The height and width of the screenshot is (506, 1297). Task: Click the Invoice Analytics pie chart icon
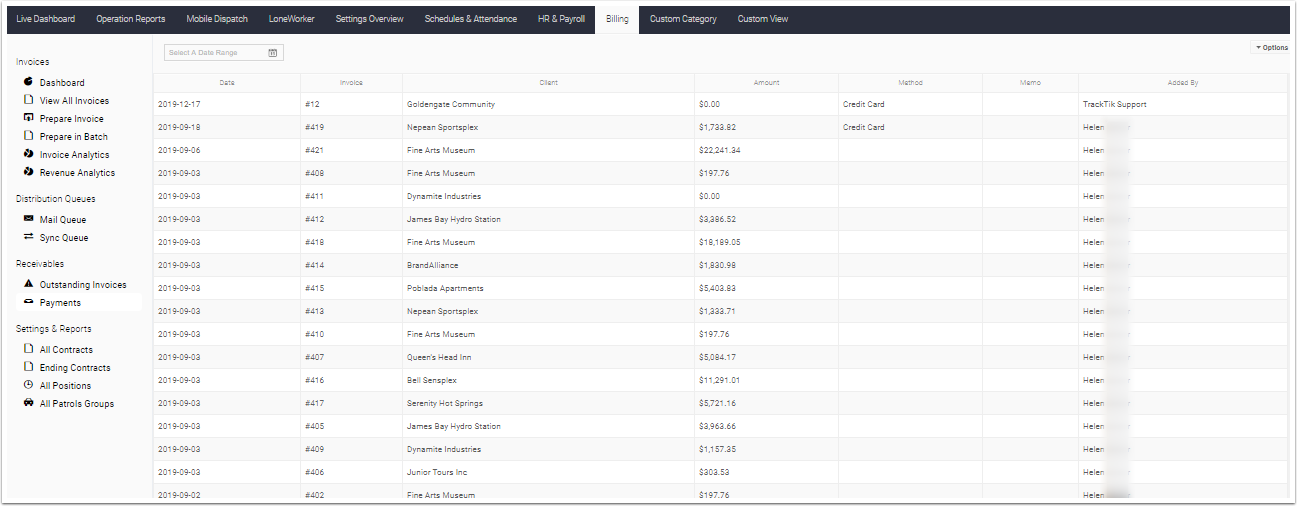pyautogui.click(x=29, y=154)
